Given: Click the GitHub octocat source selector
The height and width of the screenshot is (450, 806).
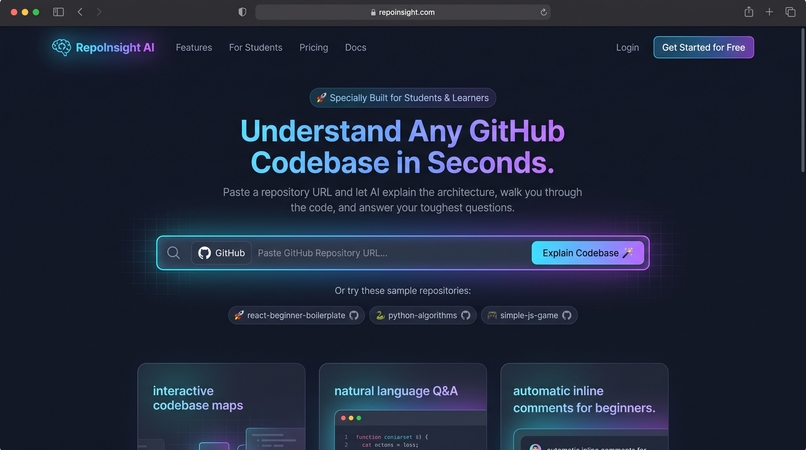Looking at the screenshot, I should tap(222, 253).
